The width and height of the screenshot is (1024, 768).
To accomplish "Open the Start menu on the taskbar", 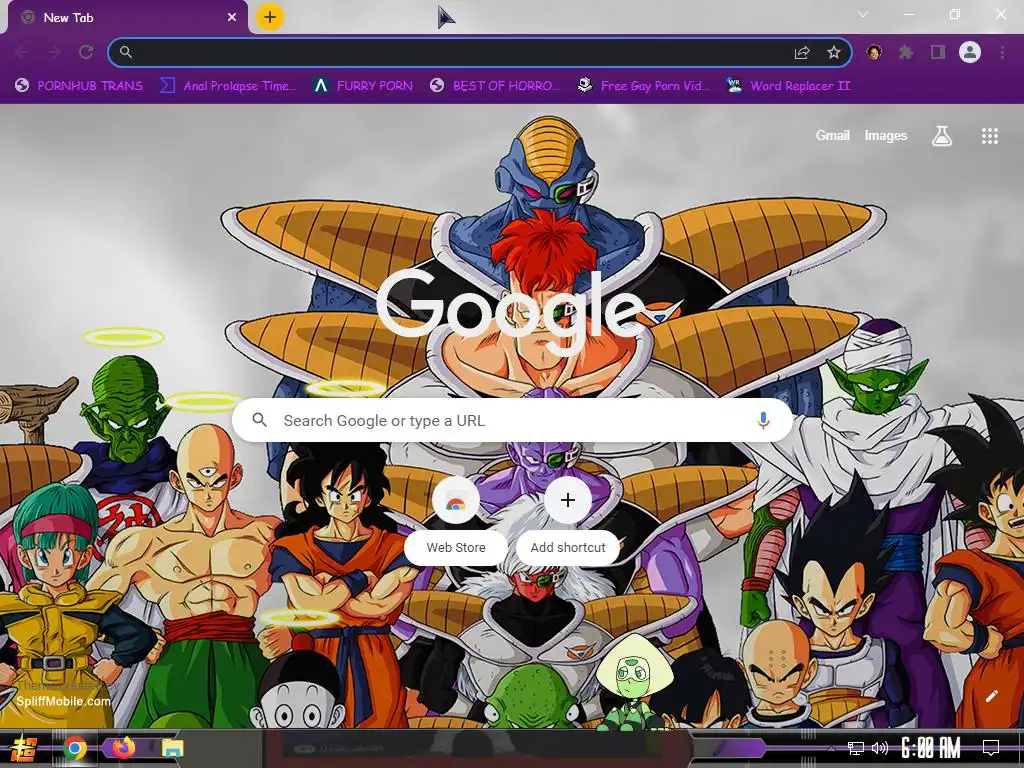I will [23, 748].
